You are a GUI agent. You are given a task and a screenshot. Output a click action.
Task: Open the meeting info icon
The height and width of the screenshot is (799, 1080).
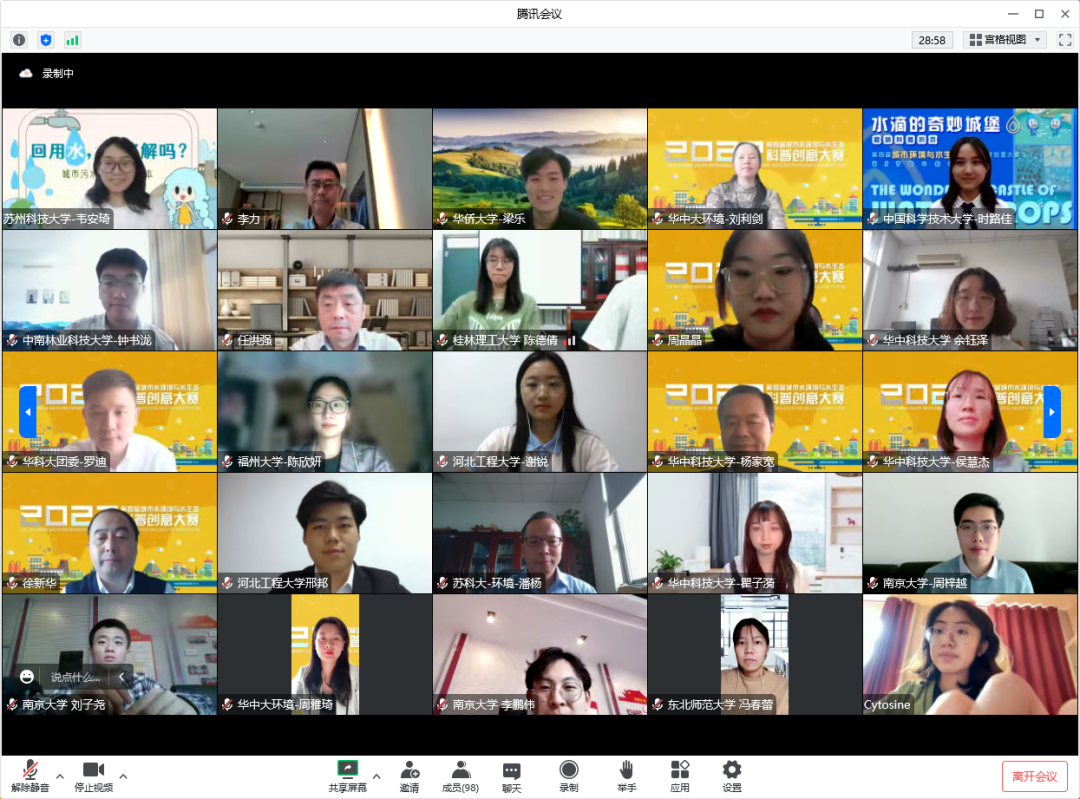19,40
